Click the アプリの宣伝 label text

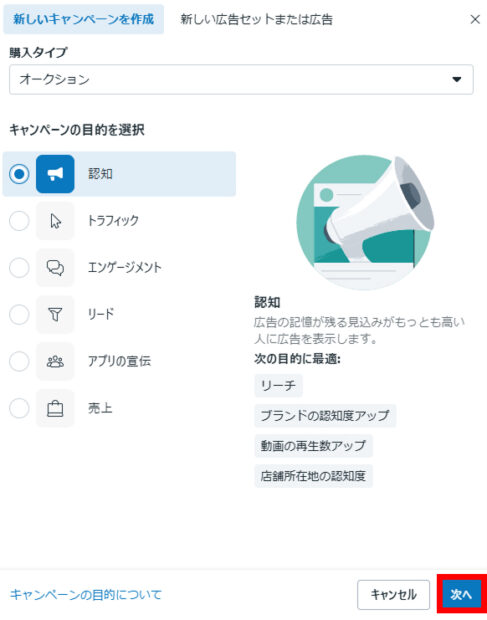point(119,361)
